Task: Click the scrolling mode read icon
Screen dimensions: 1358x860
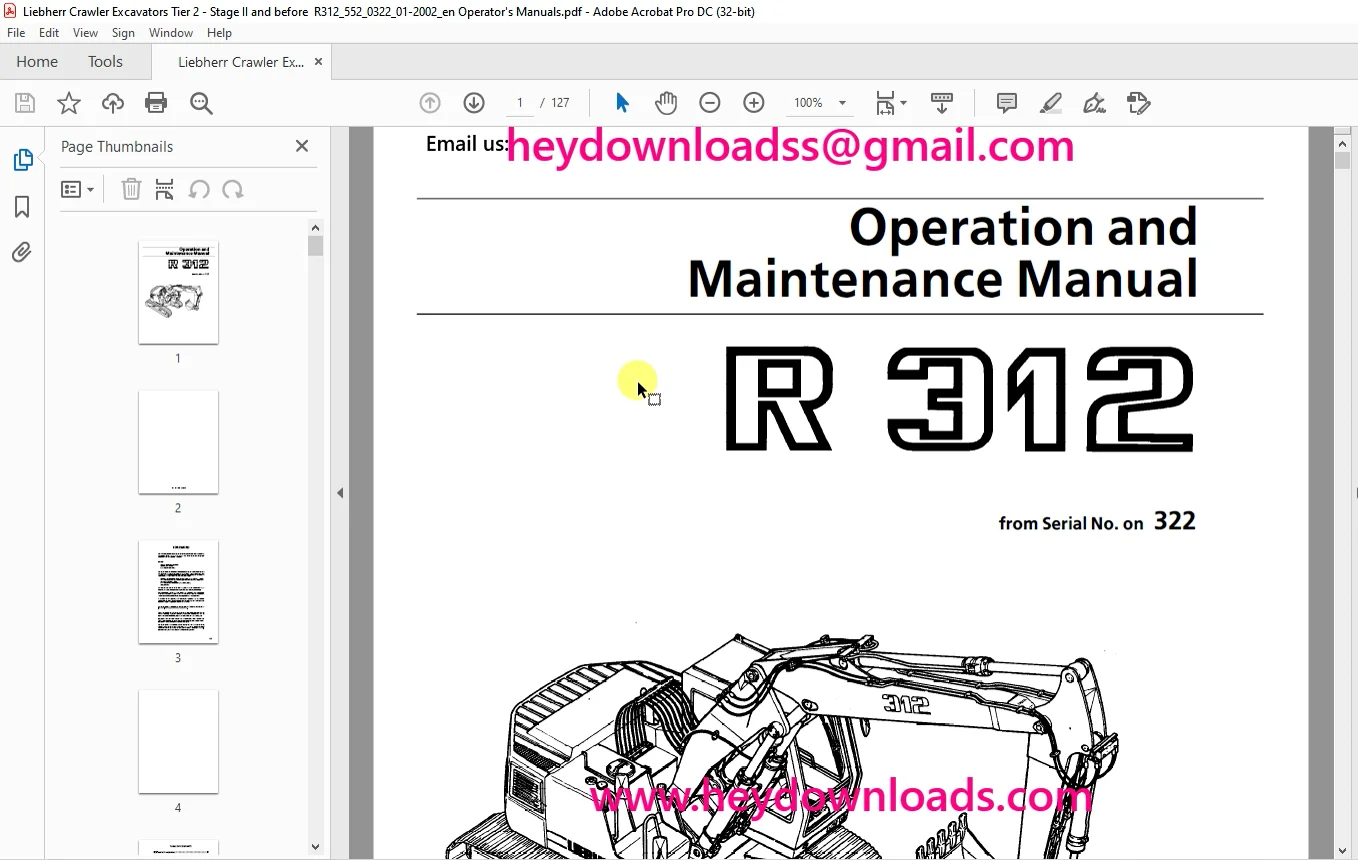Action: tap(941, 103)
